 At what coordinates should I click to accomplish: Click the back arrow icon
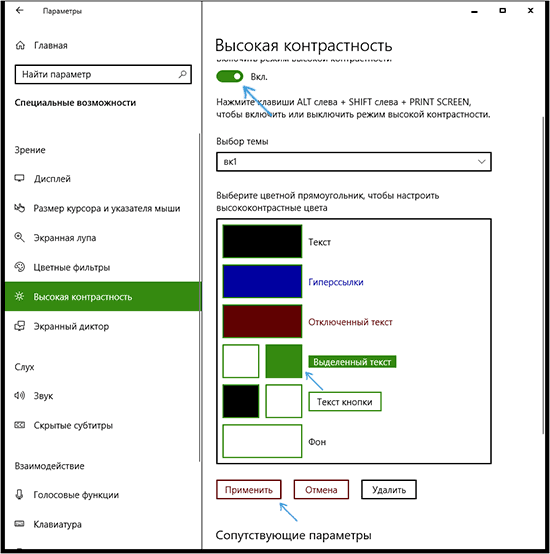click(x=19, y=11)
